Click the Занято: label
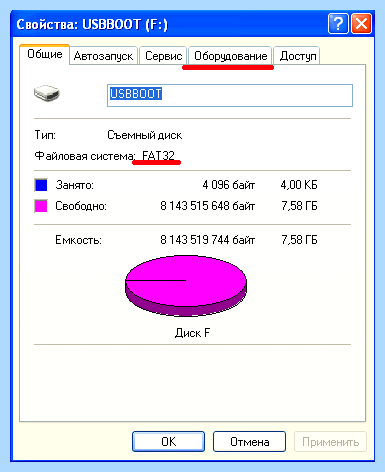The height and width of the screenshot is (472, 385). click(74, 185)
